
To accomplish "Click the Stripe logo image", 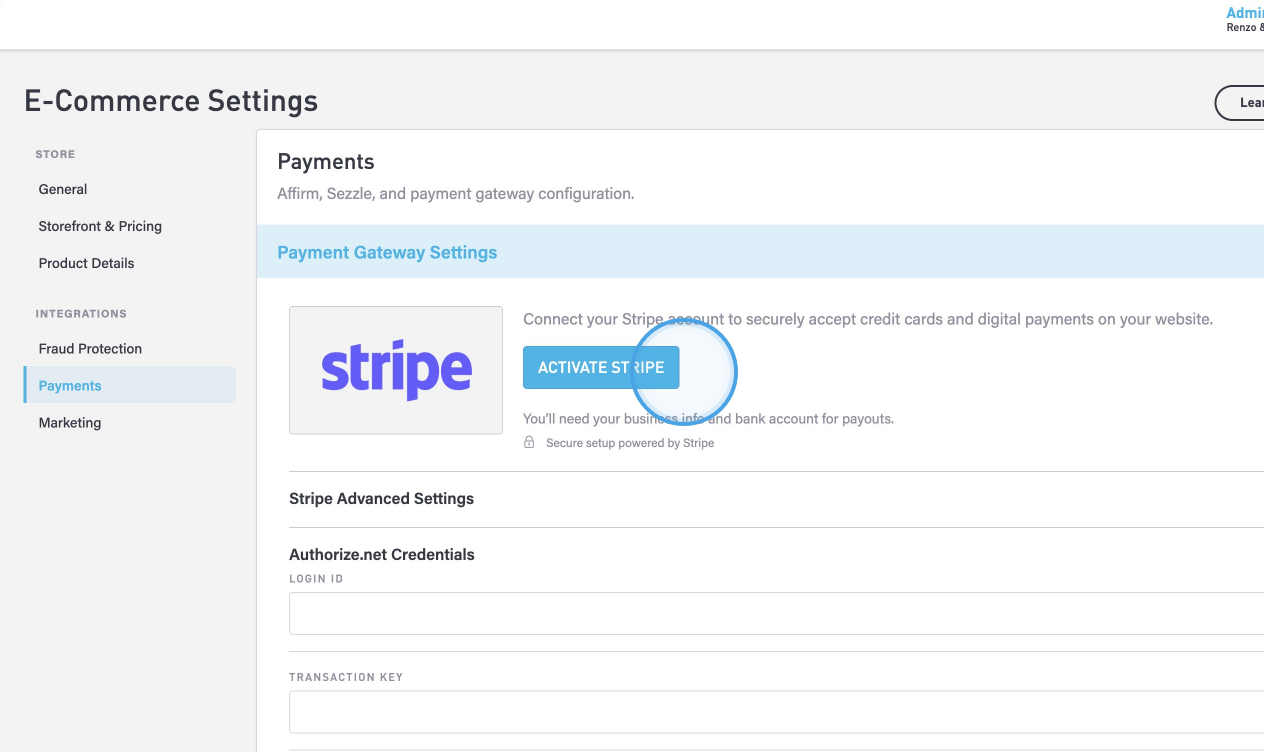I will 396,370.
